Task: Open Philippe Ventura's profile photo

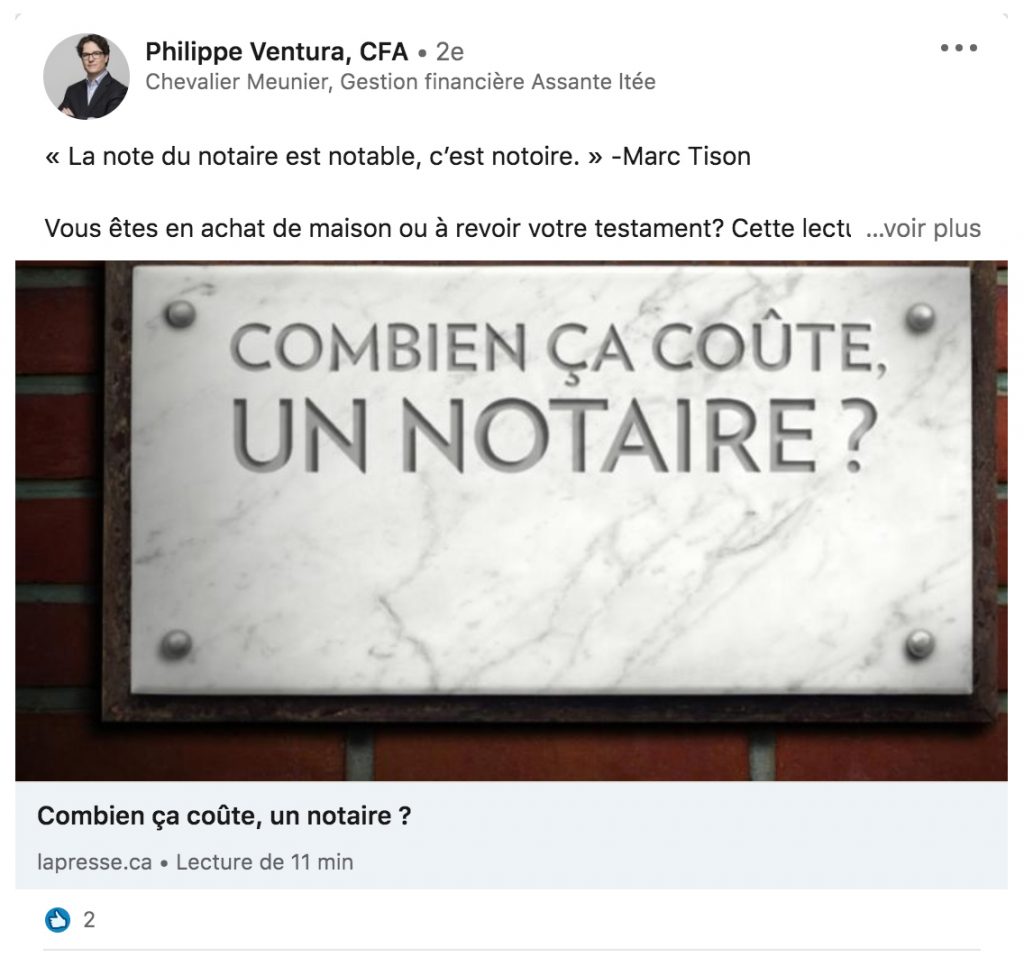Action: click(x=86, y=76)
